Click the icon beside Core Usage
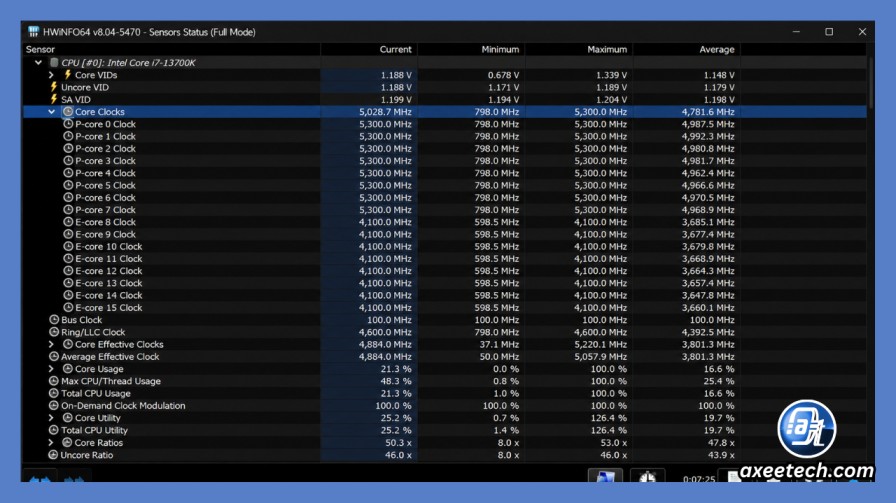This screenshot has height=503, width=896. coord(68,369)
